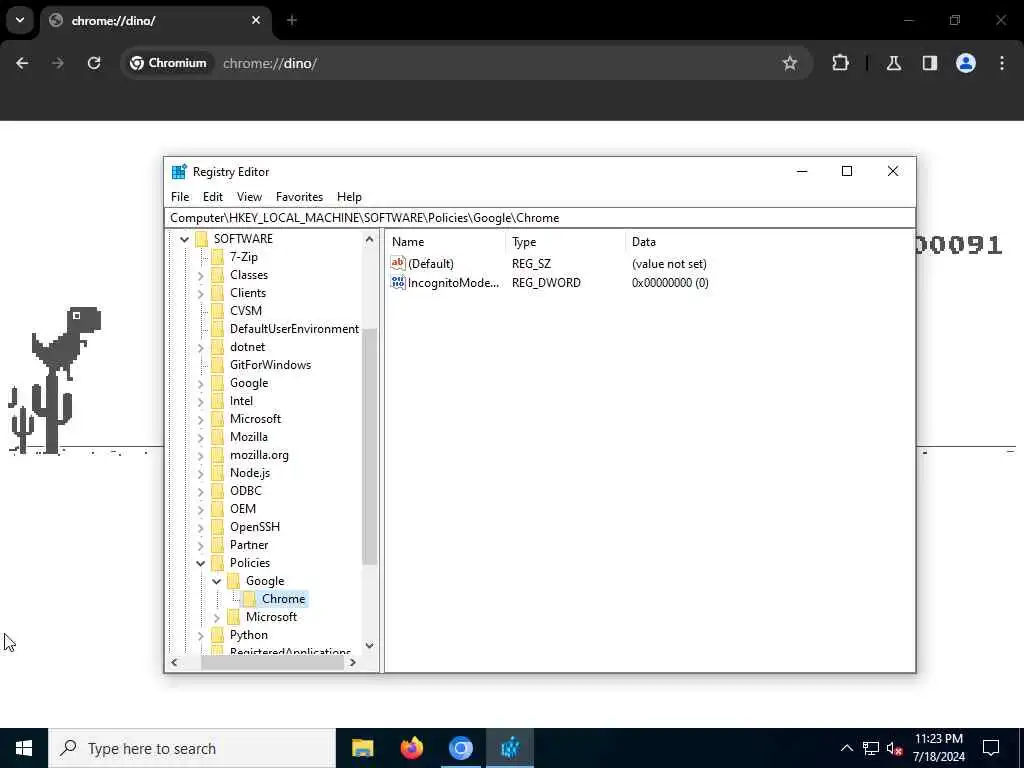Click the DWORD value binary icon
Image resolution: width=1024 pixels, height=768 pixels.
398,283
